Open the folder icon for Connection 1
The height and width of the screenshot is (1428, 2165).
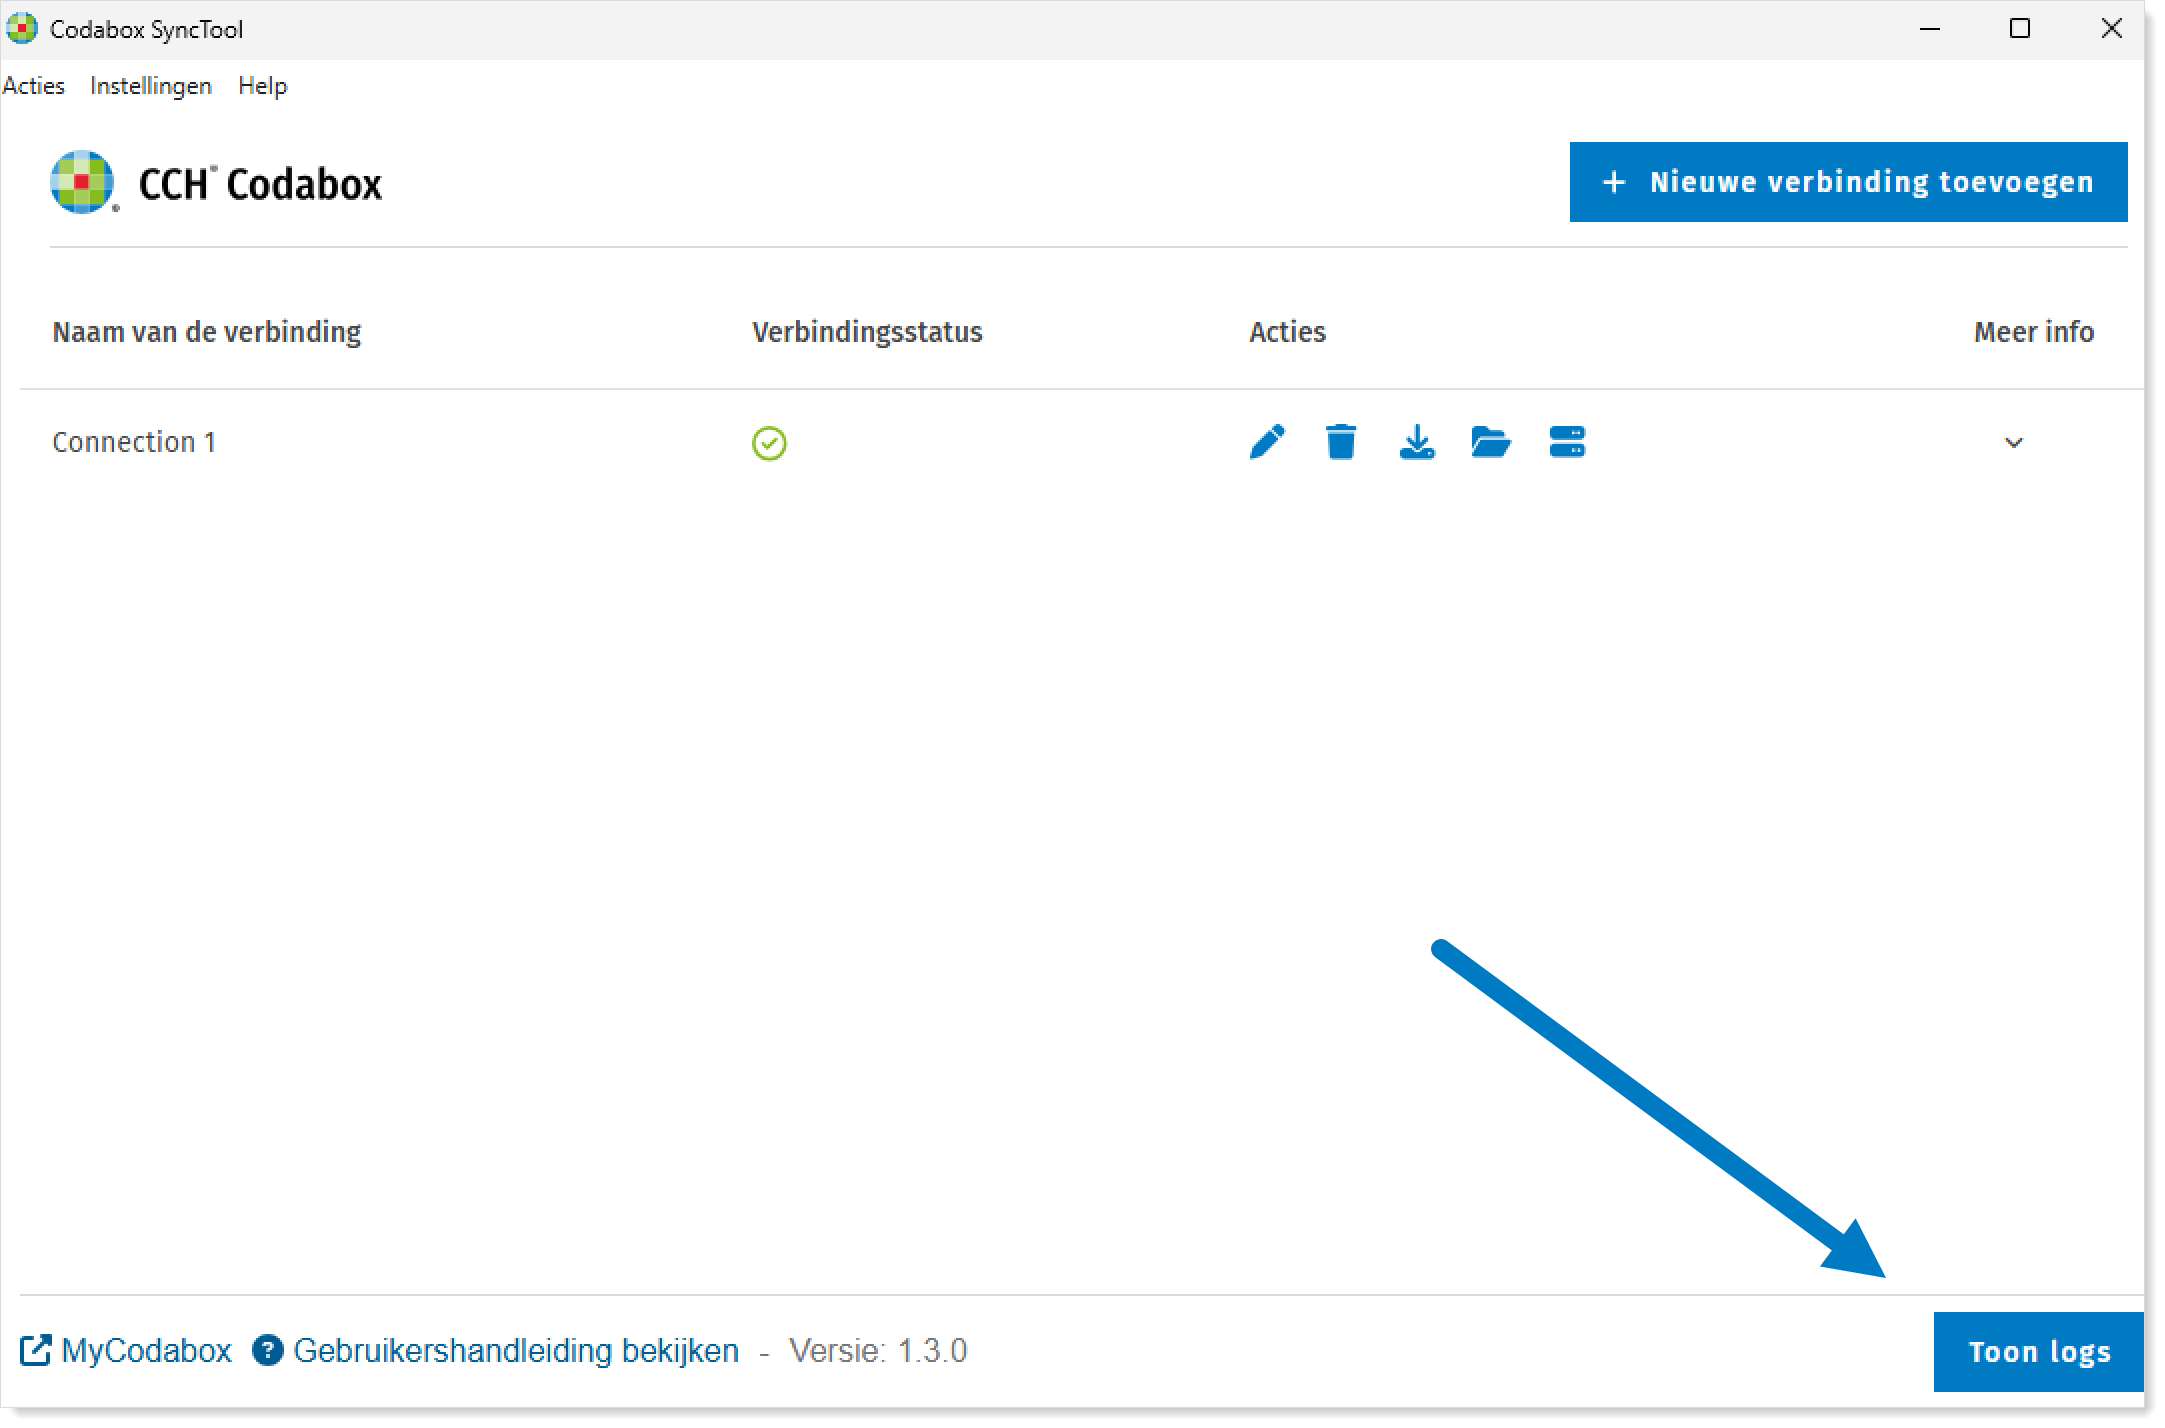(x=1491, y=442)
